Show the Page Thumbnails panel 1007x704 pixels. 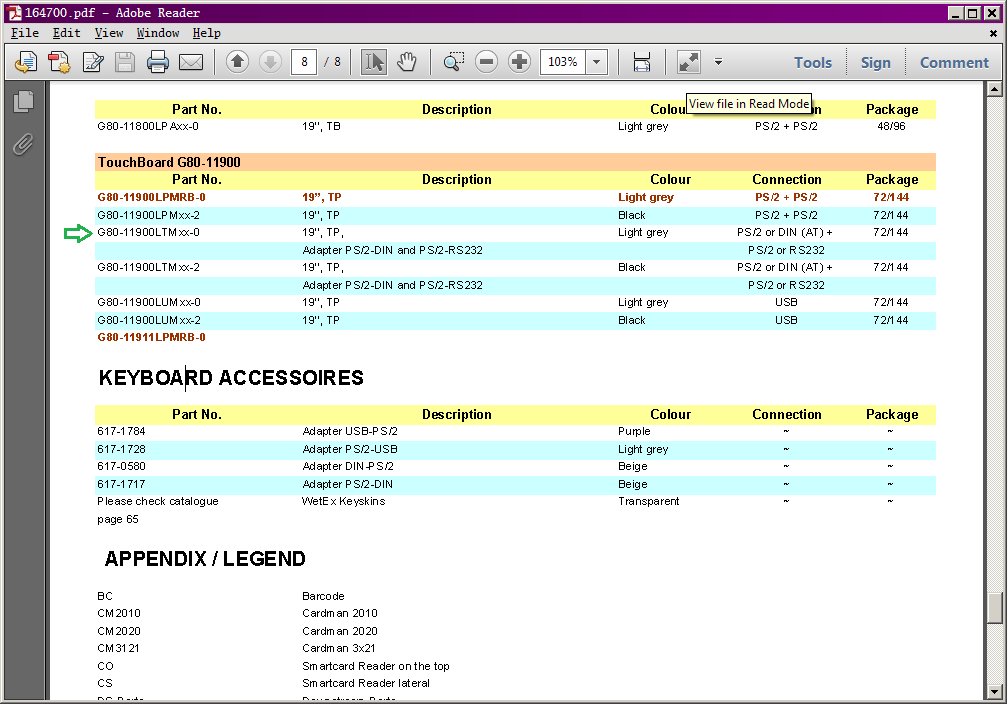click(x=23, y=100)
